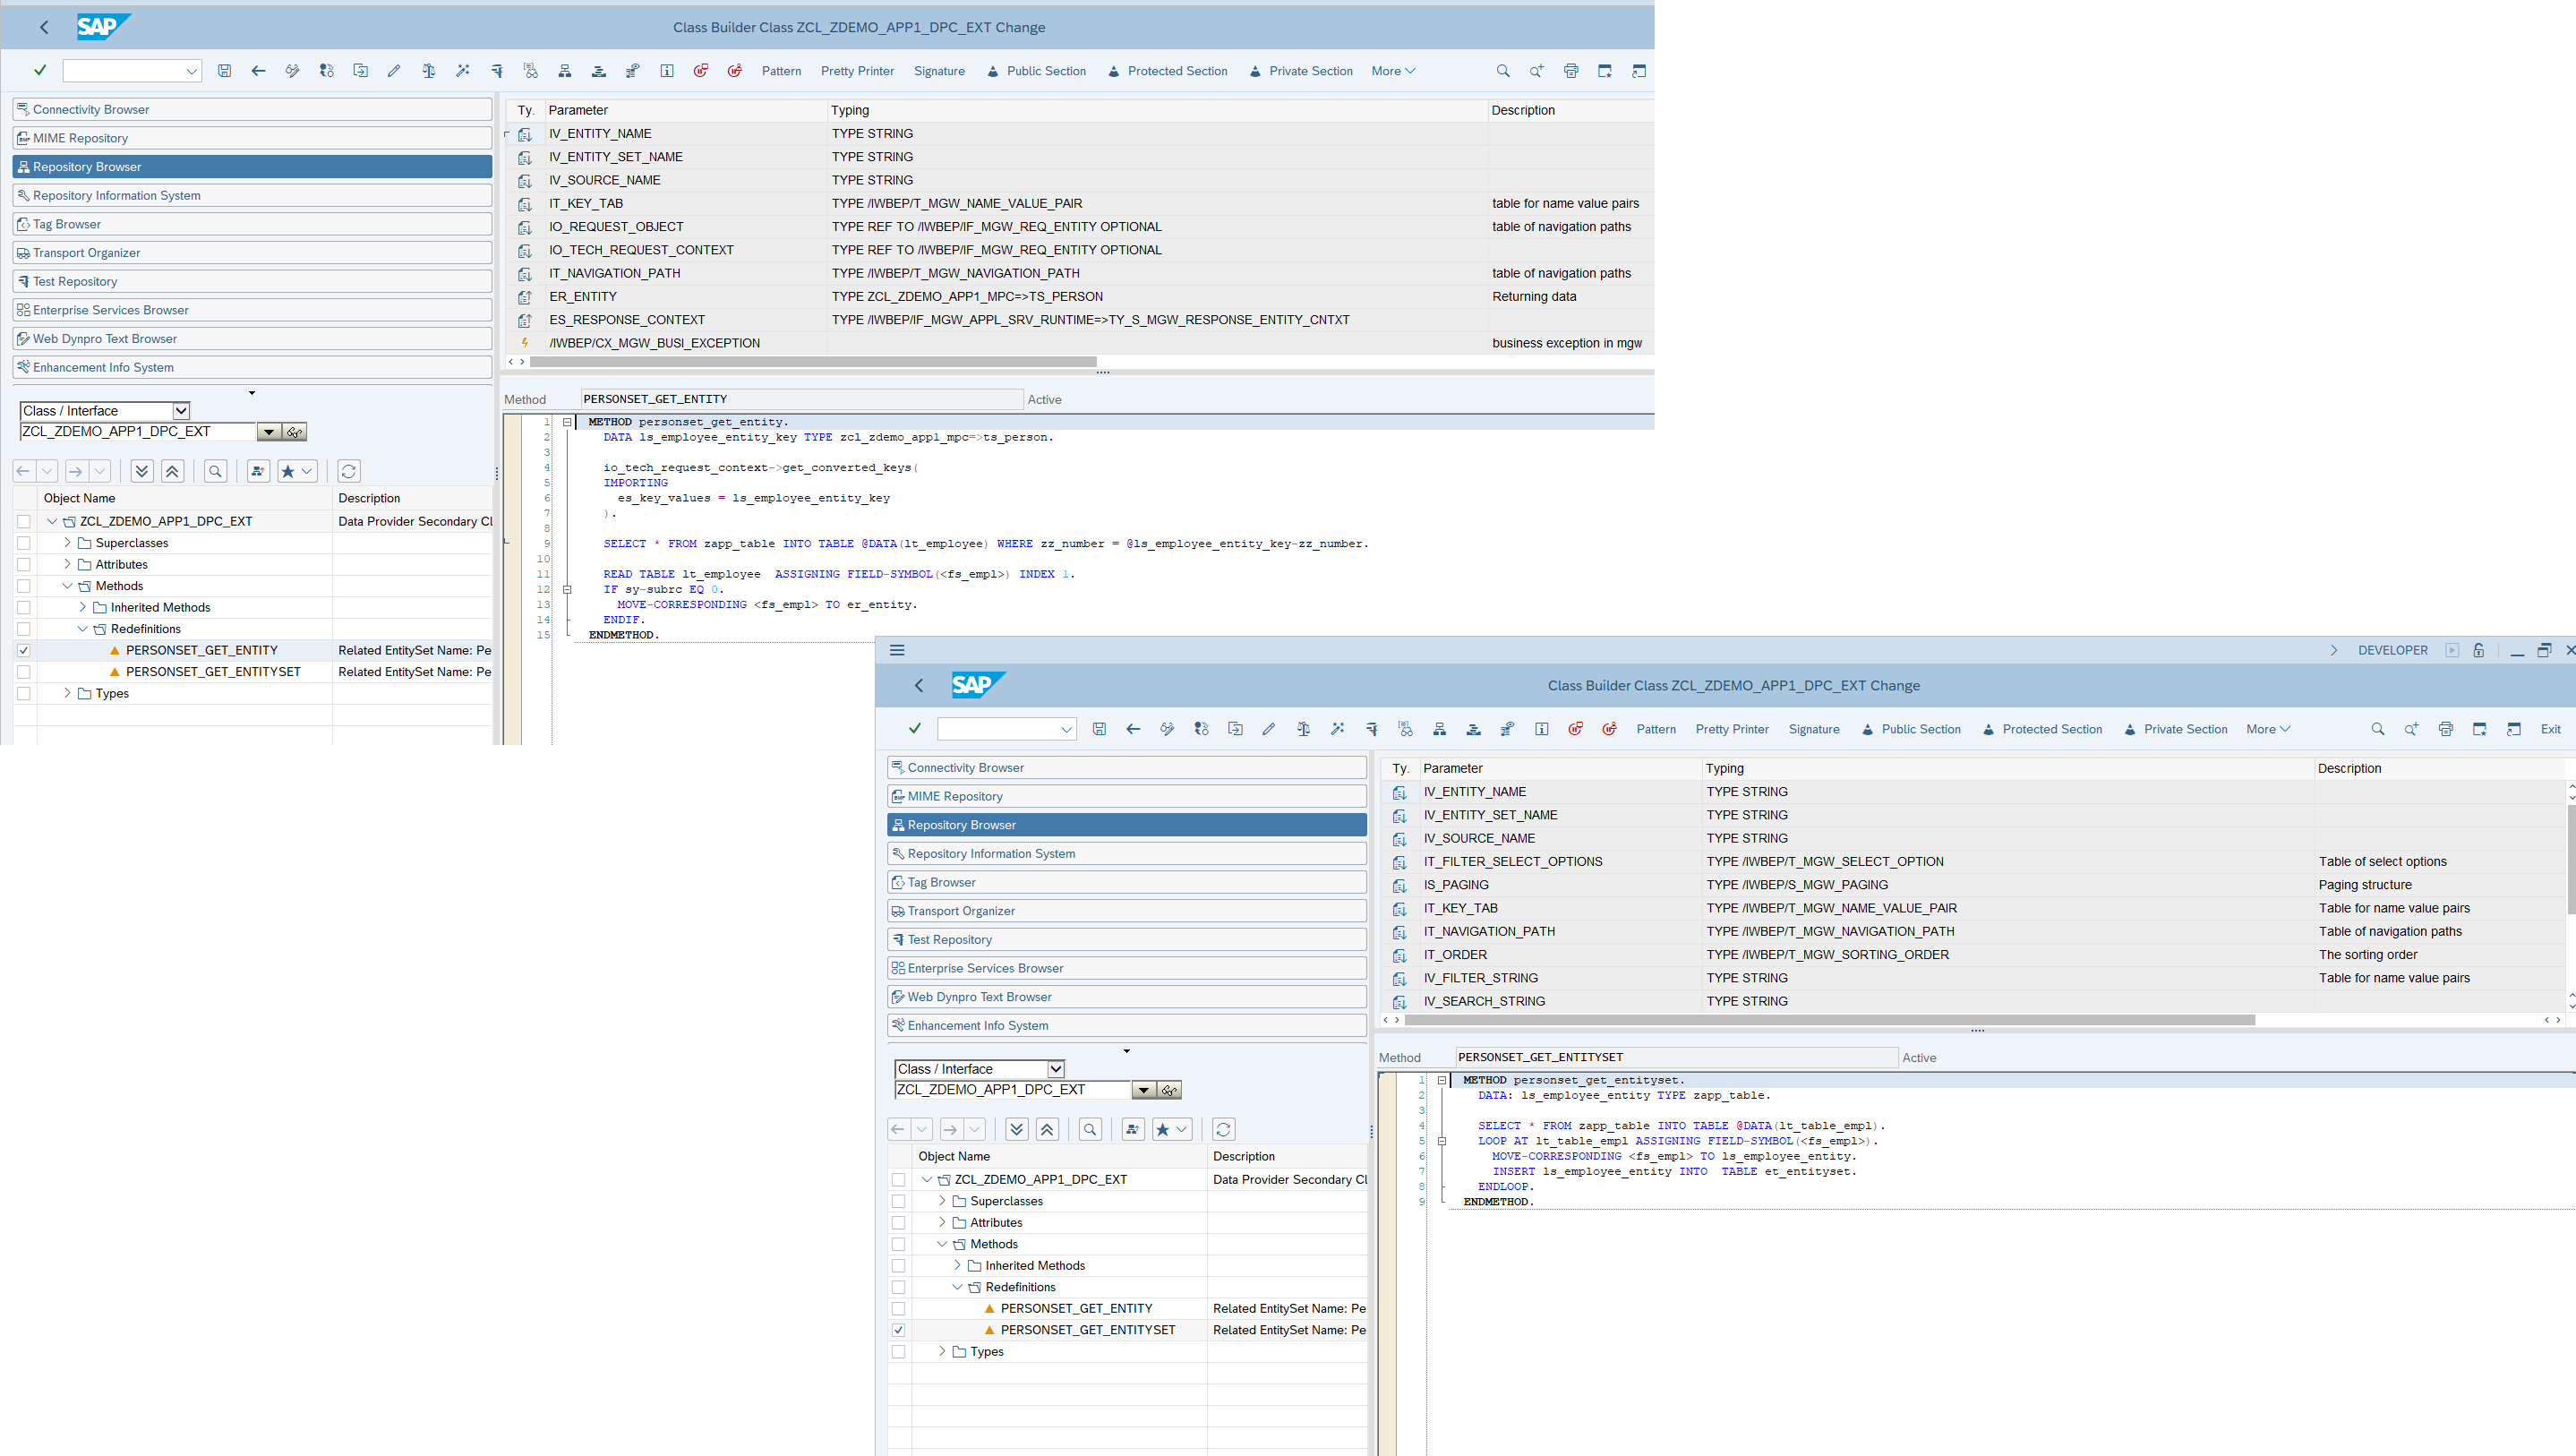Open Enhancement Info System in front window sidebar
Image resolution: width=2576 pixels, height=1456 pixels.
pos(1127,1026)
